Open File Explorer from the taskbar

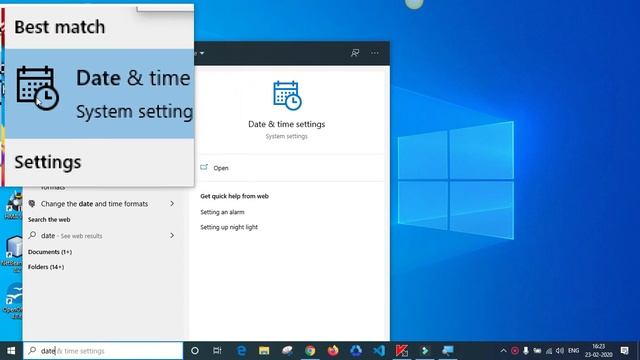click(x=264, y=351)
